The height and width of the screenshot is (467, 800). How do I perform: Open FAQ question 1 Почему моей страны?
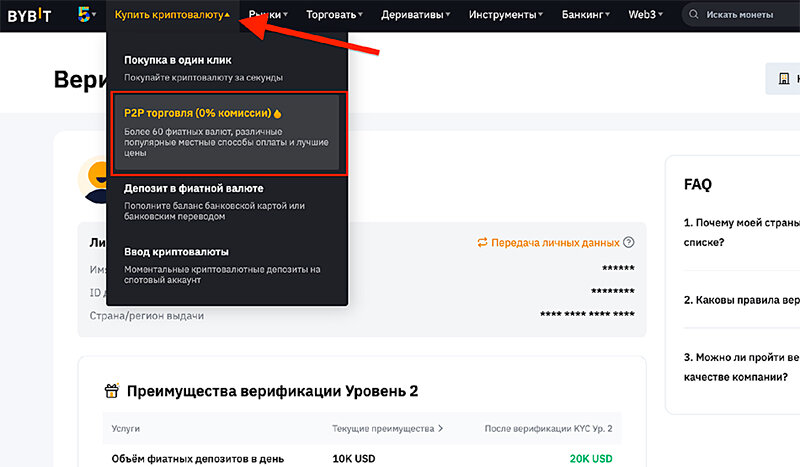[x=741, y=232]
